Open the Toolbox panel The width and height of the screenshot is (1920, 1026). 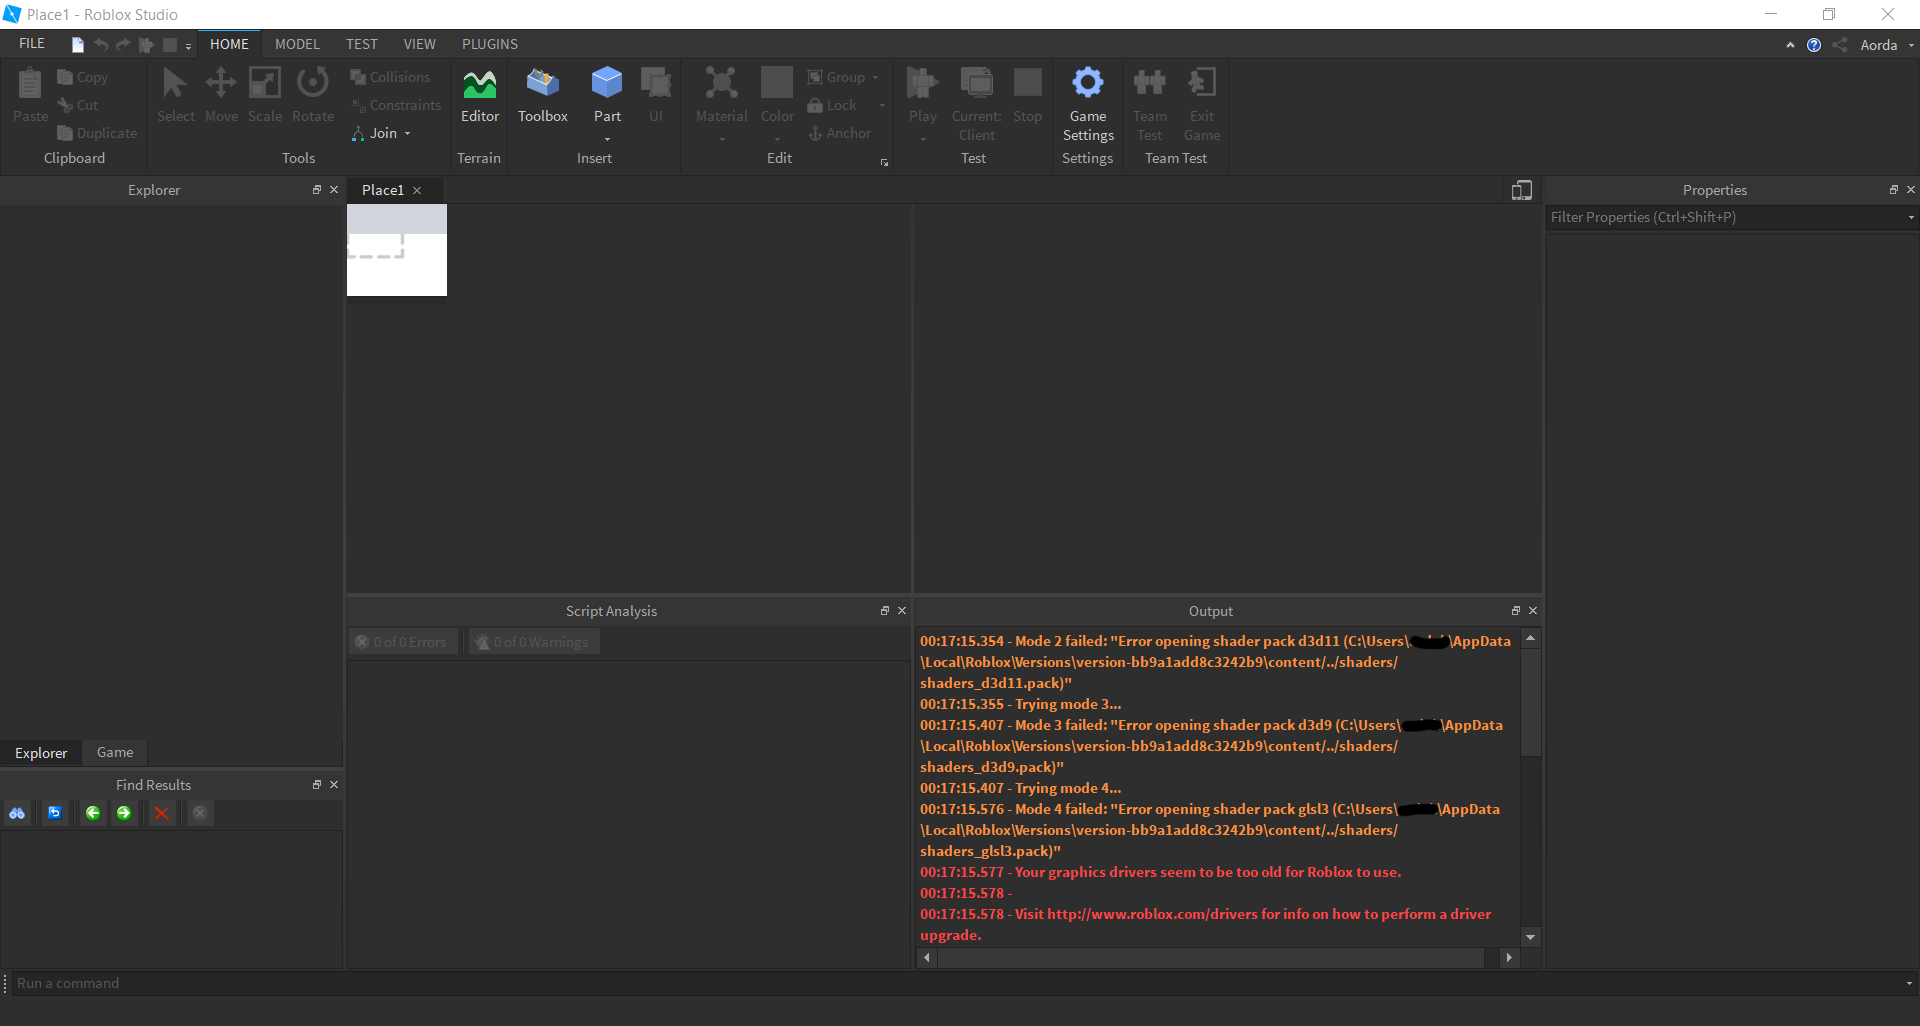[x=543, y=95]
